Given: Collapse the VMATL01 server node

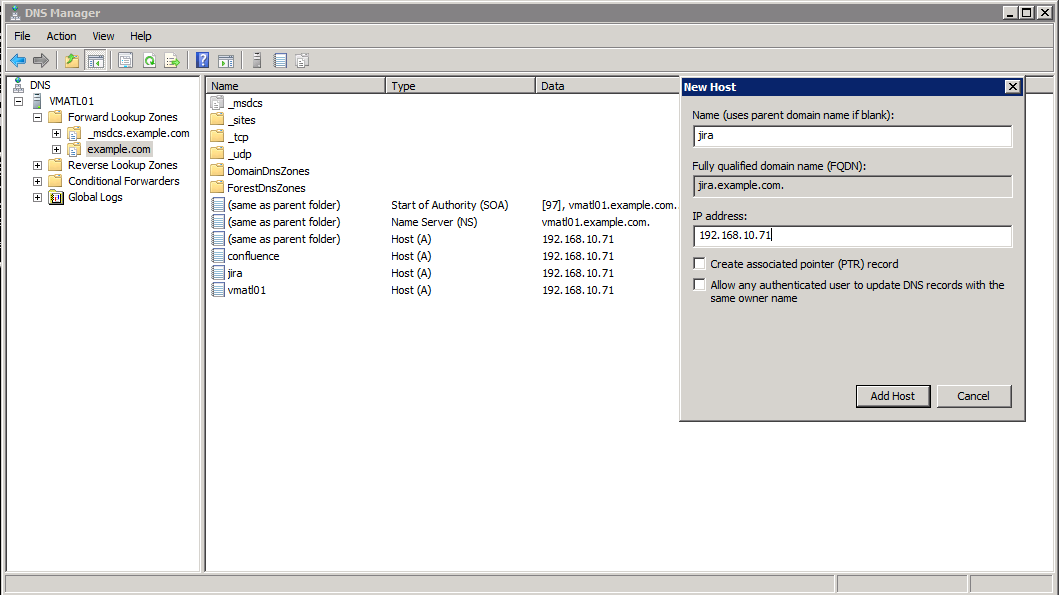Looking at the screenshot, I should coord(19,101).
